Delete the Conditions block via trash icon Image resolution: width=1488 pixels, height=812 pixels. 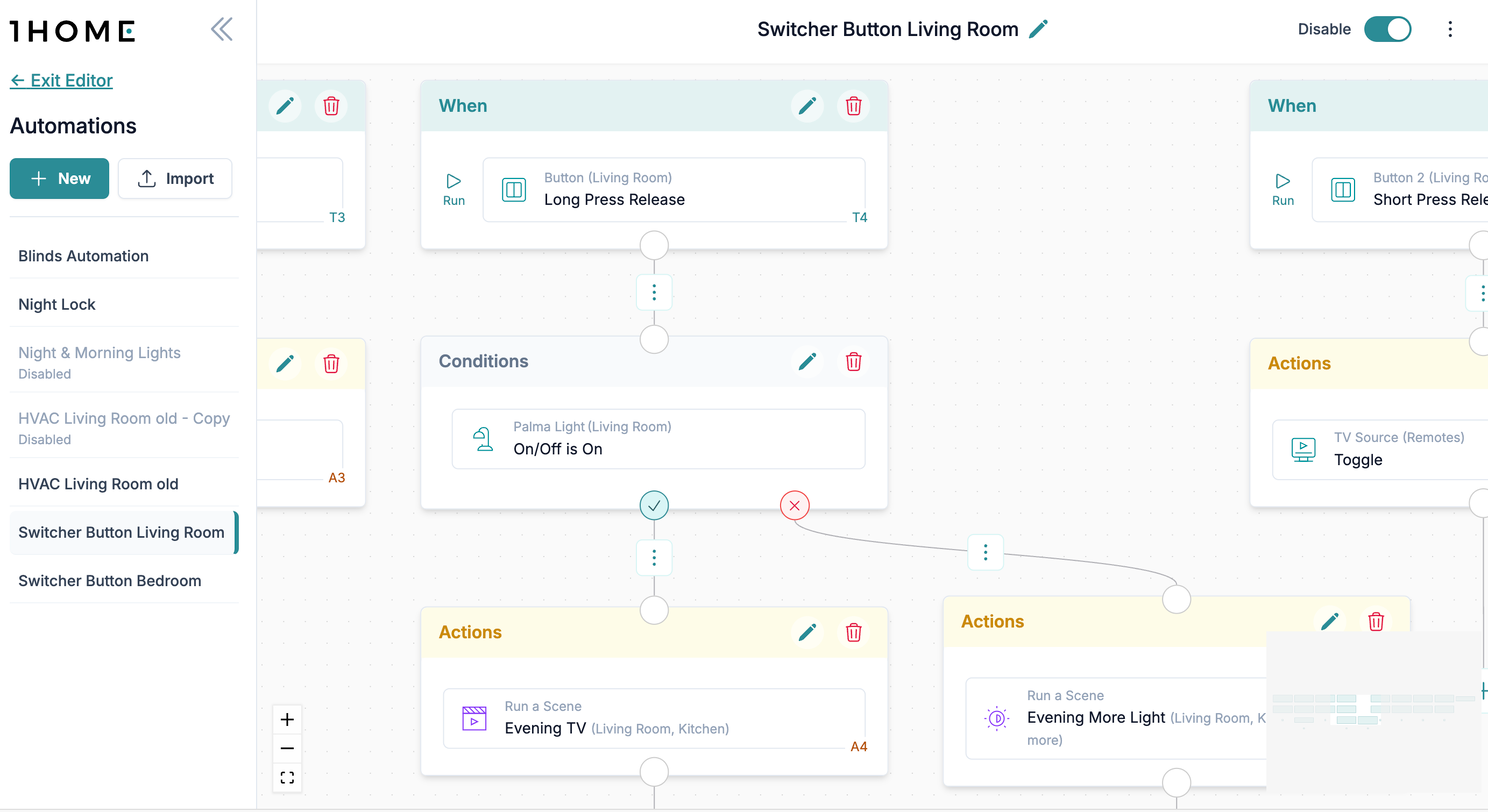tap(853, 361)
